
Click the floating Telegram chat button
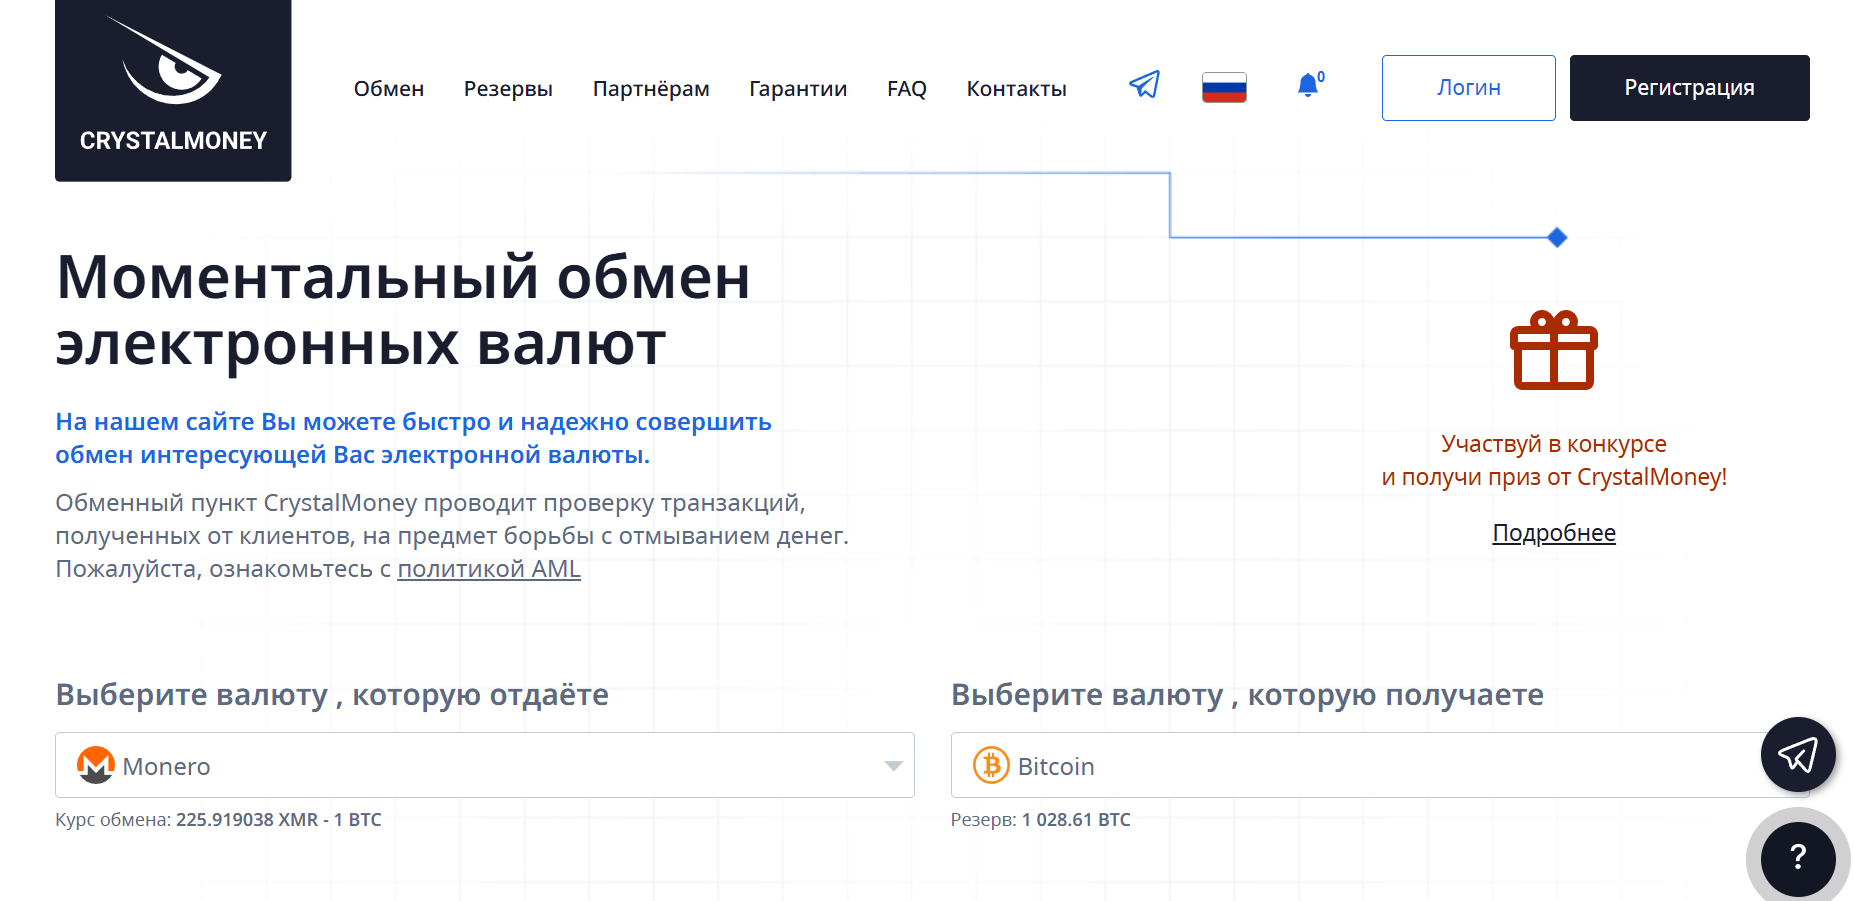pyautogui.click(x=1797, y=755)
